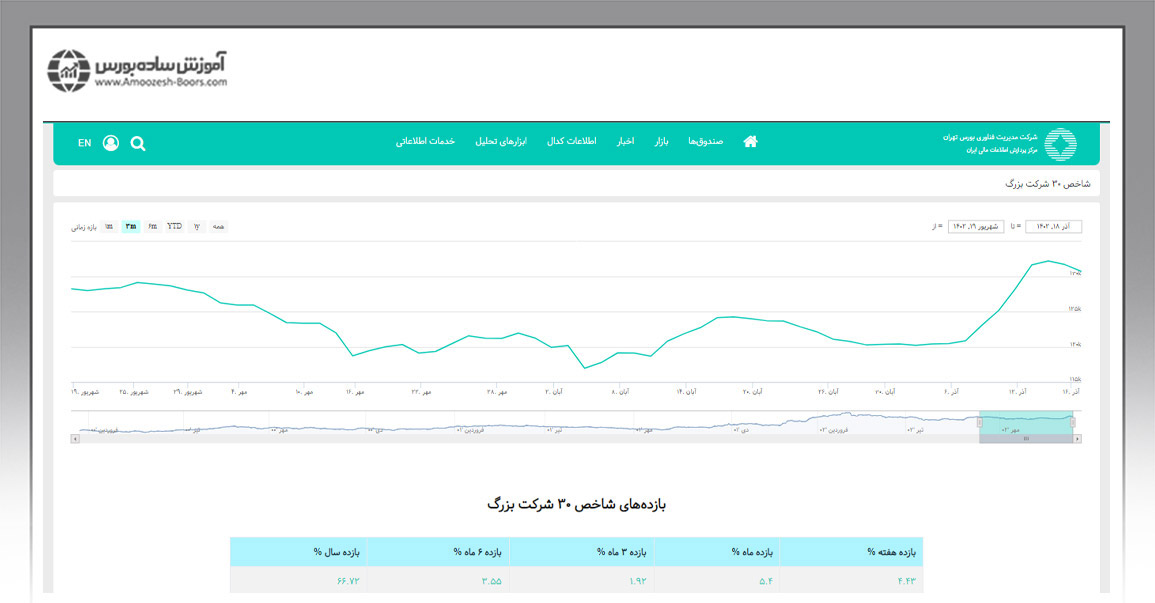Click the Amoozesh-Boors globe logo
The height and width of the screenshot is (603, 1155).
[x=69, y=70]
